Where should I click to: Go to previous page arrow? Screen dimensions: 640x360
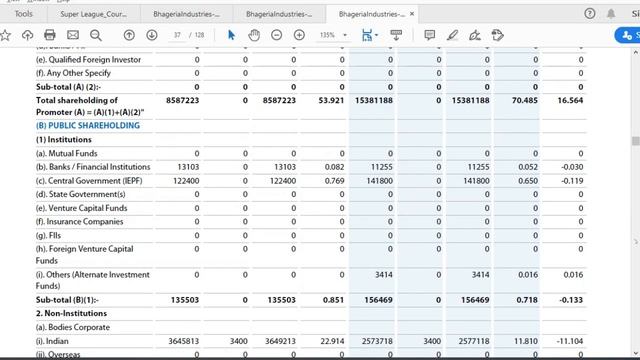(x=129, y=35)
